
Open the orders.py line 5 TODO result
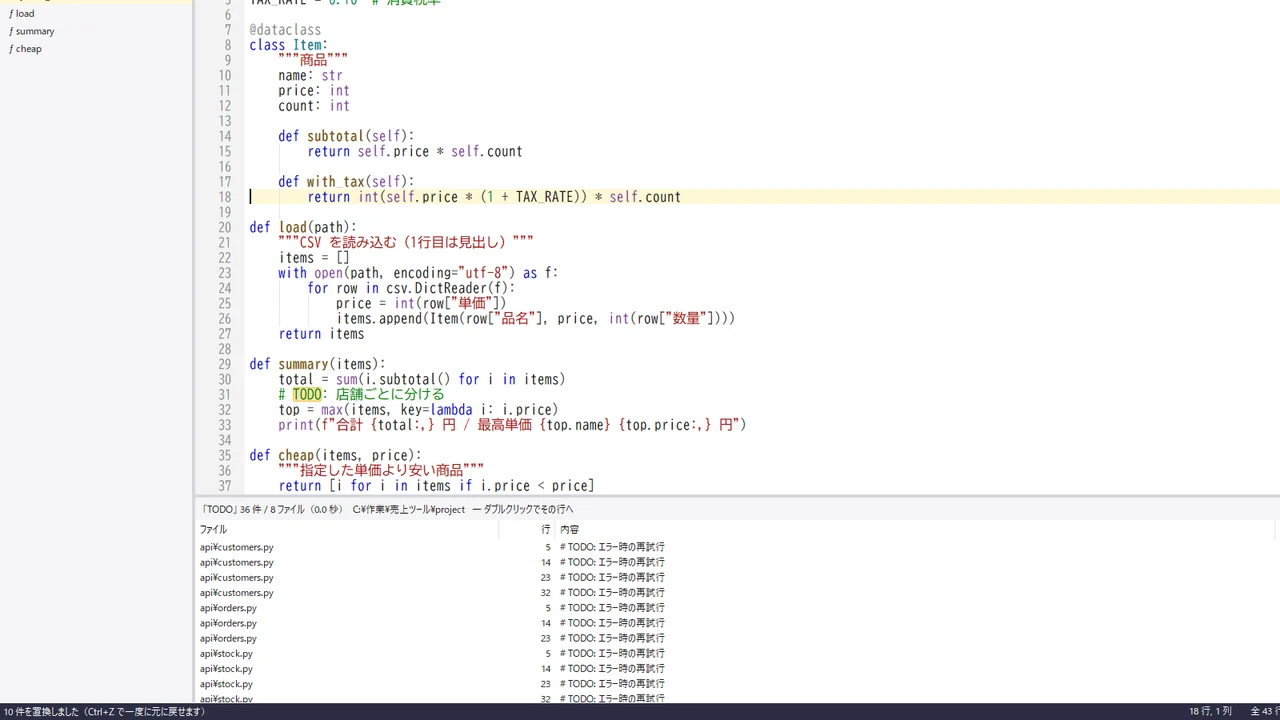click(x=737, y=608)
